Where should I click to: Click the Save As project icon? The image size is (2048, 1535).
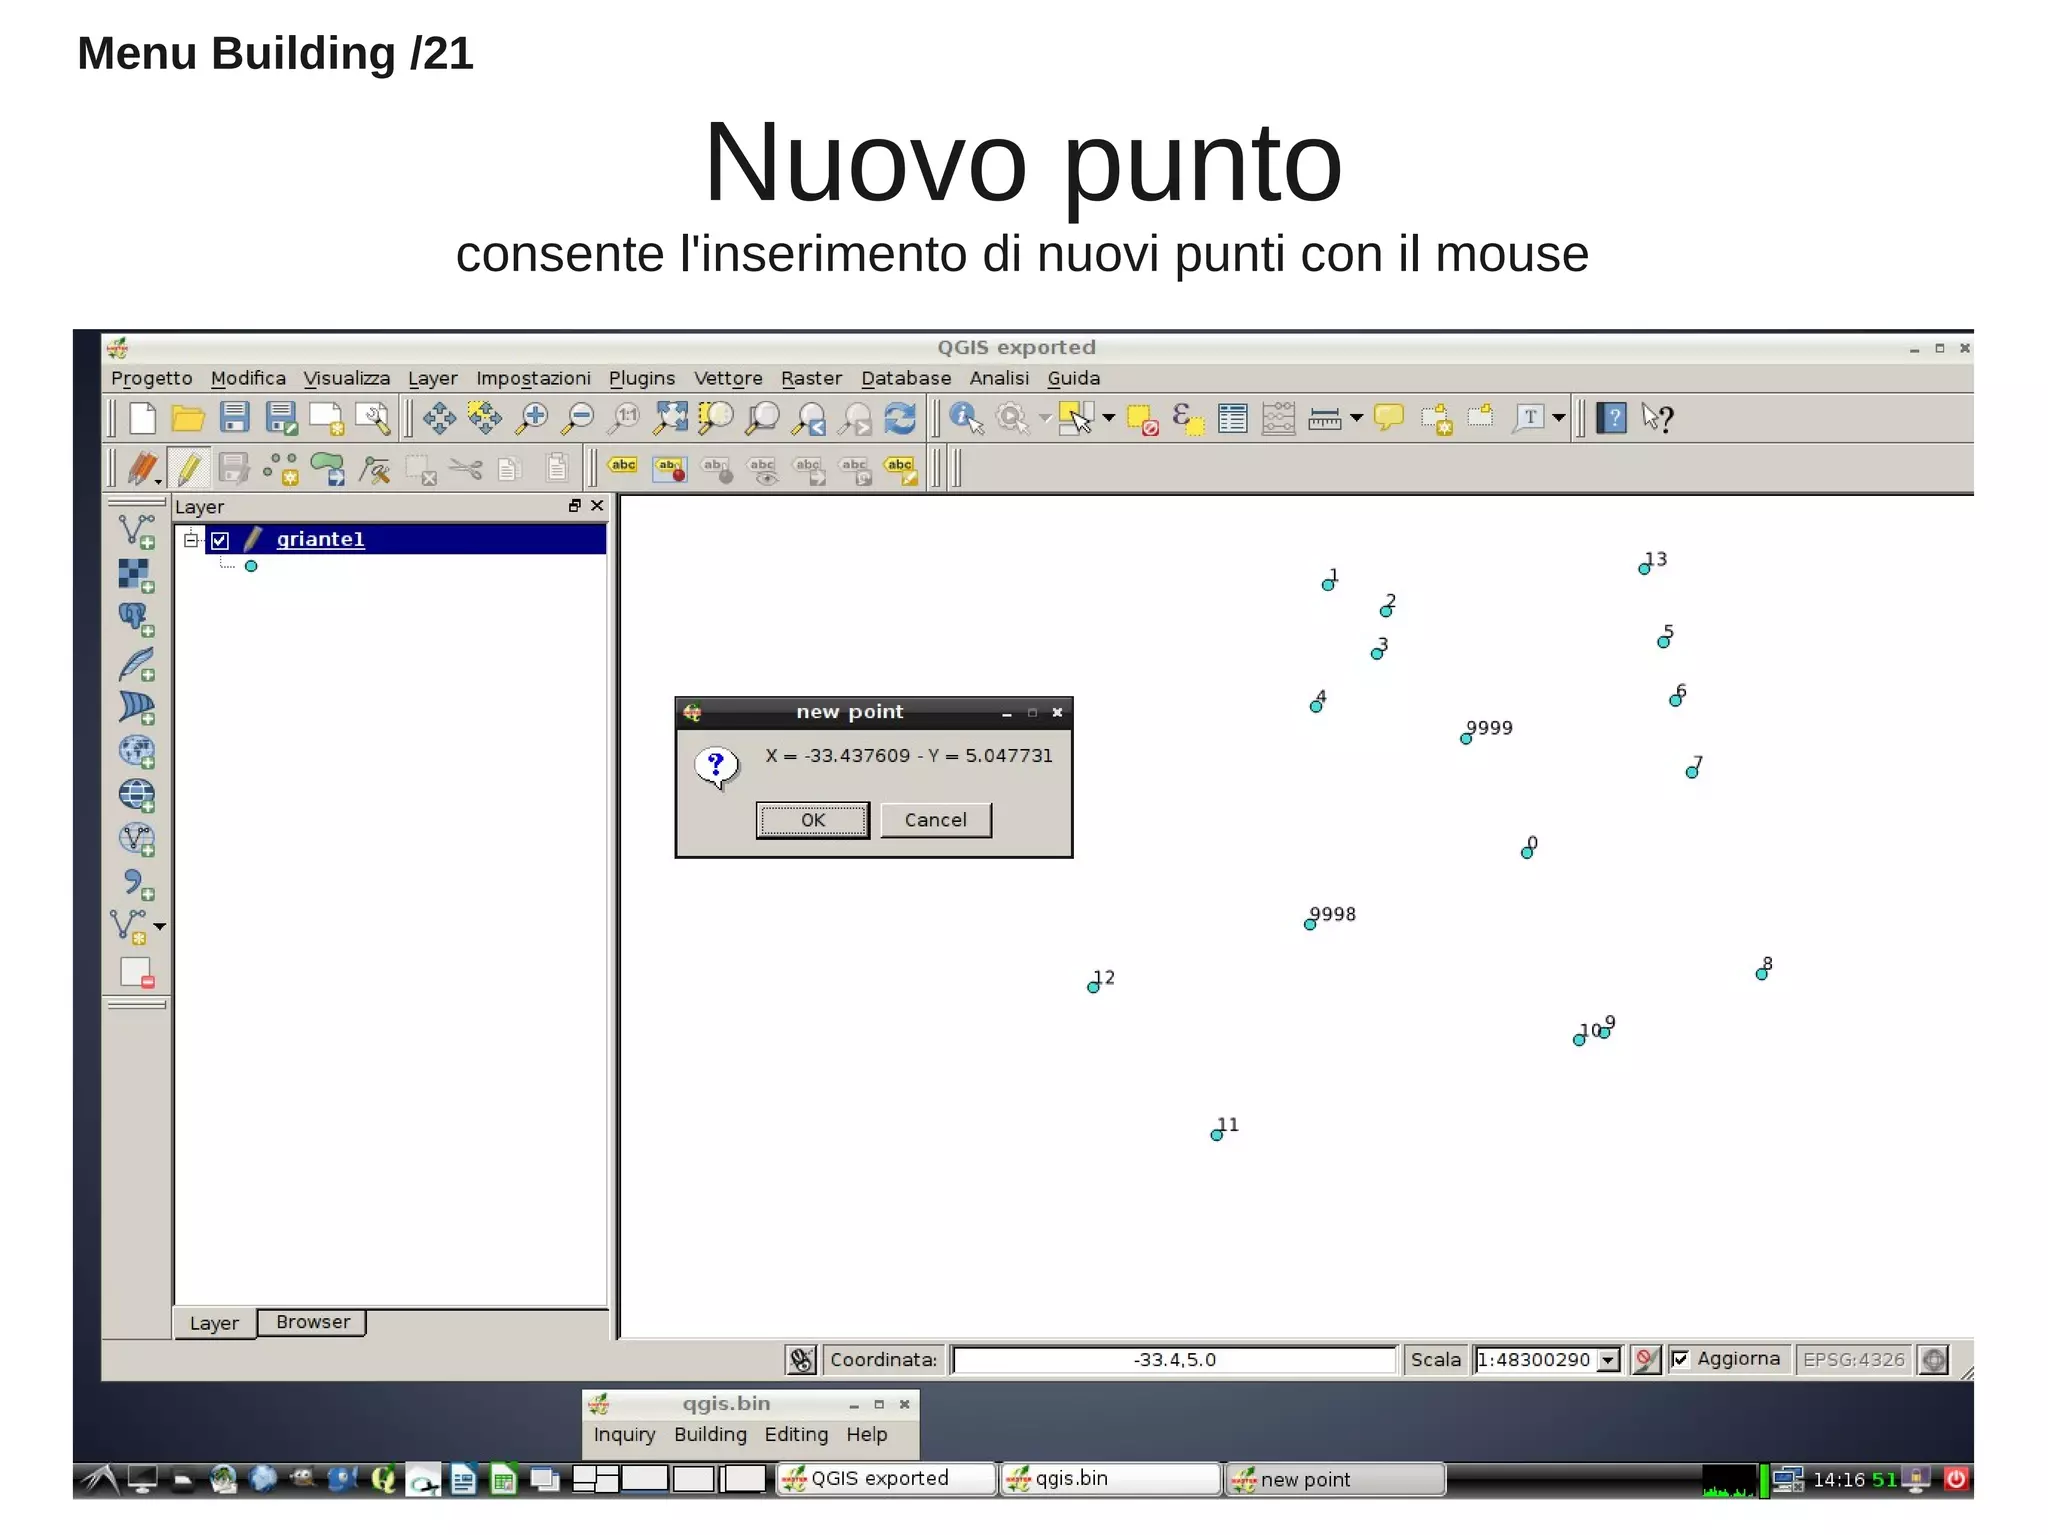tap(281, 418)
